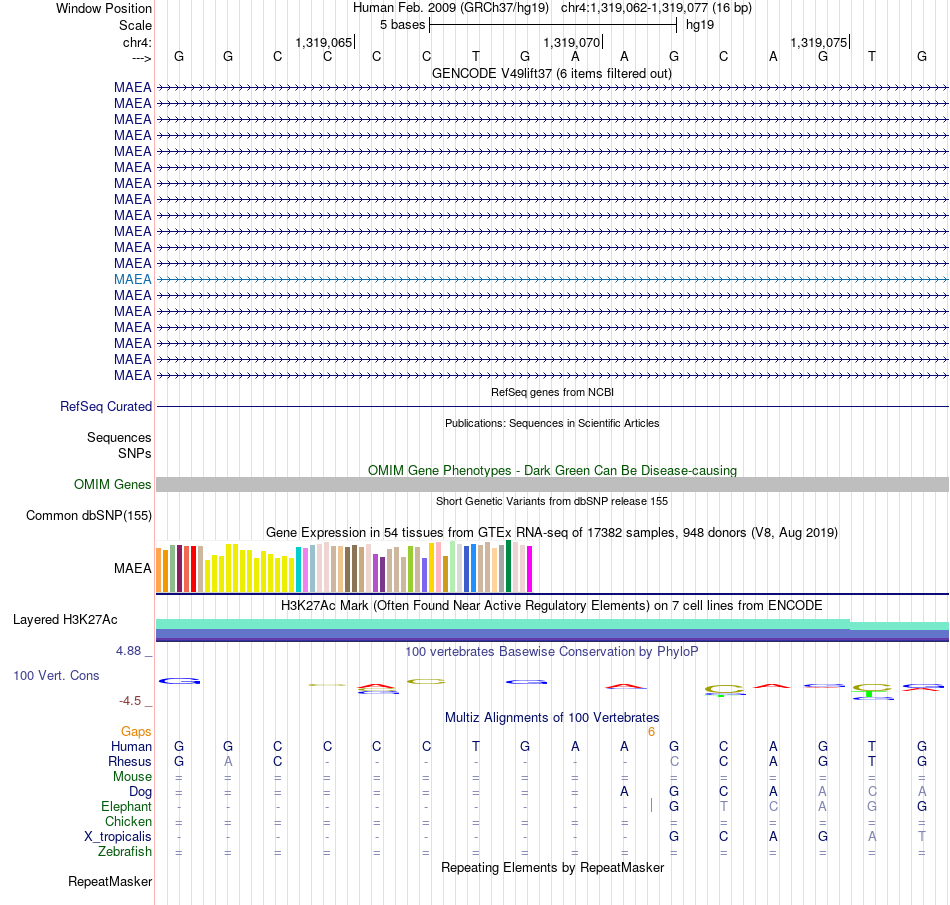The height and width of the screenshot is (905, 950).
Task: Click the OMIM Genes gray bar
Action: coord(552,484)
